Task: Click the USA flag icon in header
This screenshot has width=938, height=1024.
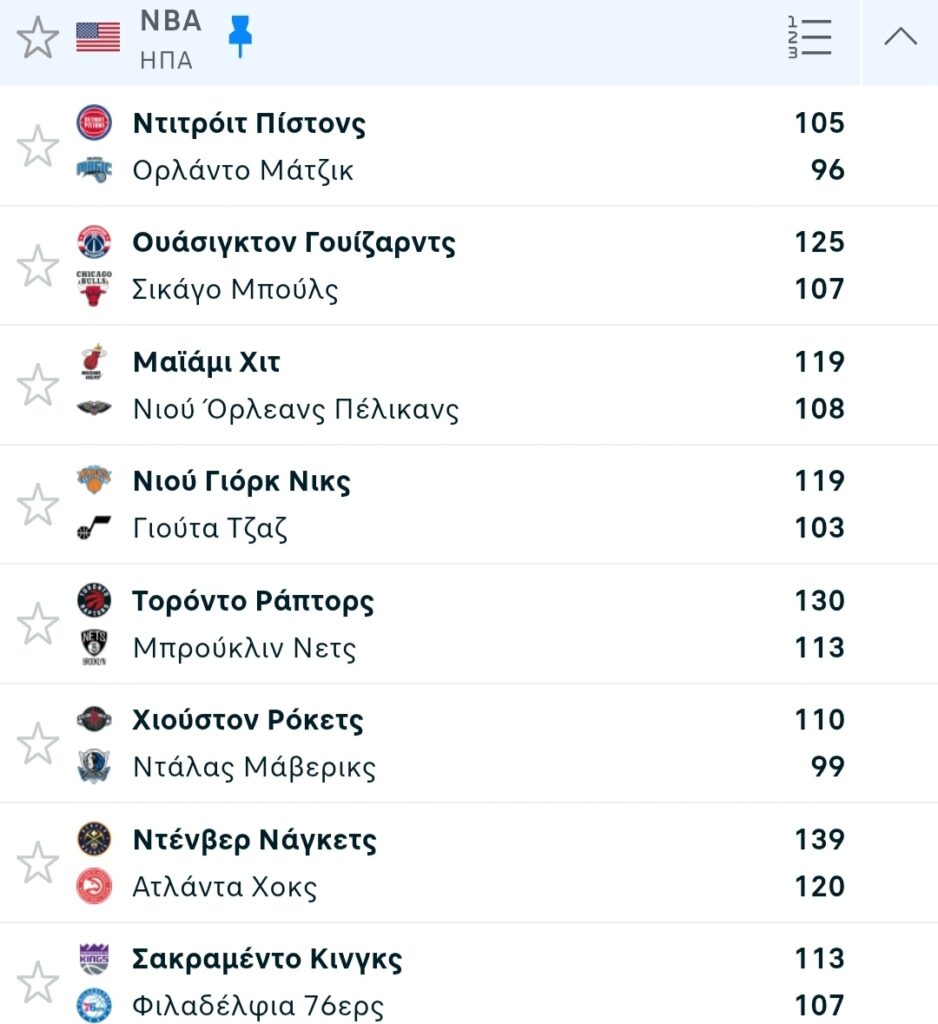Action: (x=98, y=38)
